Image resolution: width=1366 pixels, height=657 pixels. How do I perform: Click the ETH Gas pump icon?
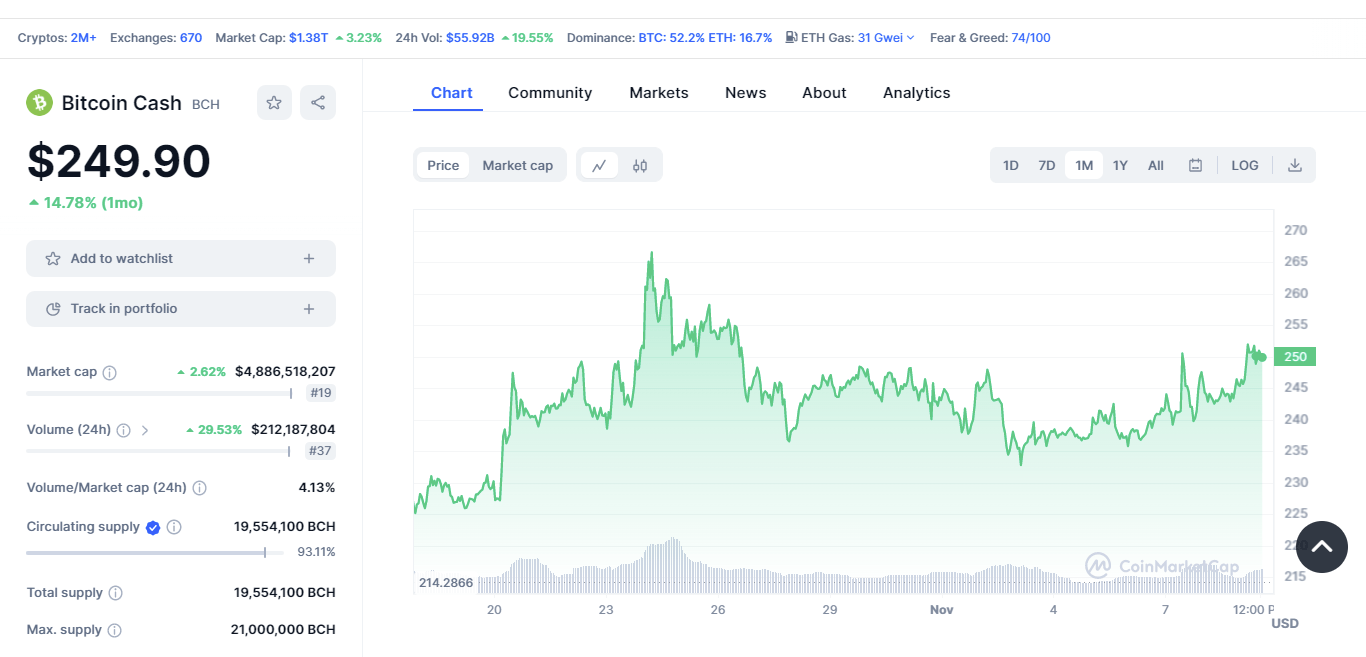coord(791,38)
